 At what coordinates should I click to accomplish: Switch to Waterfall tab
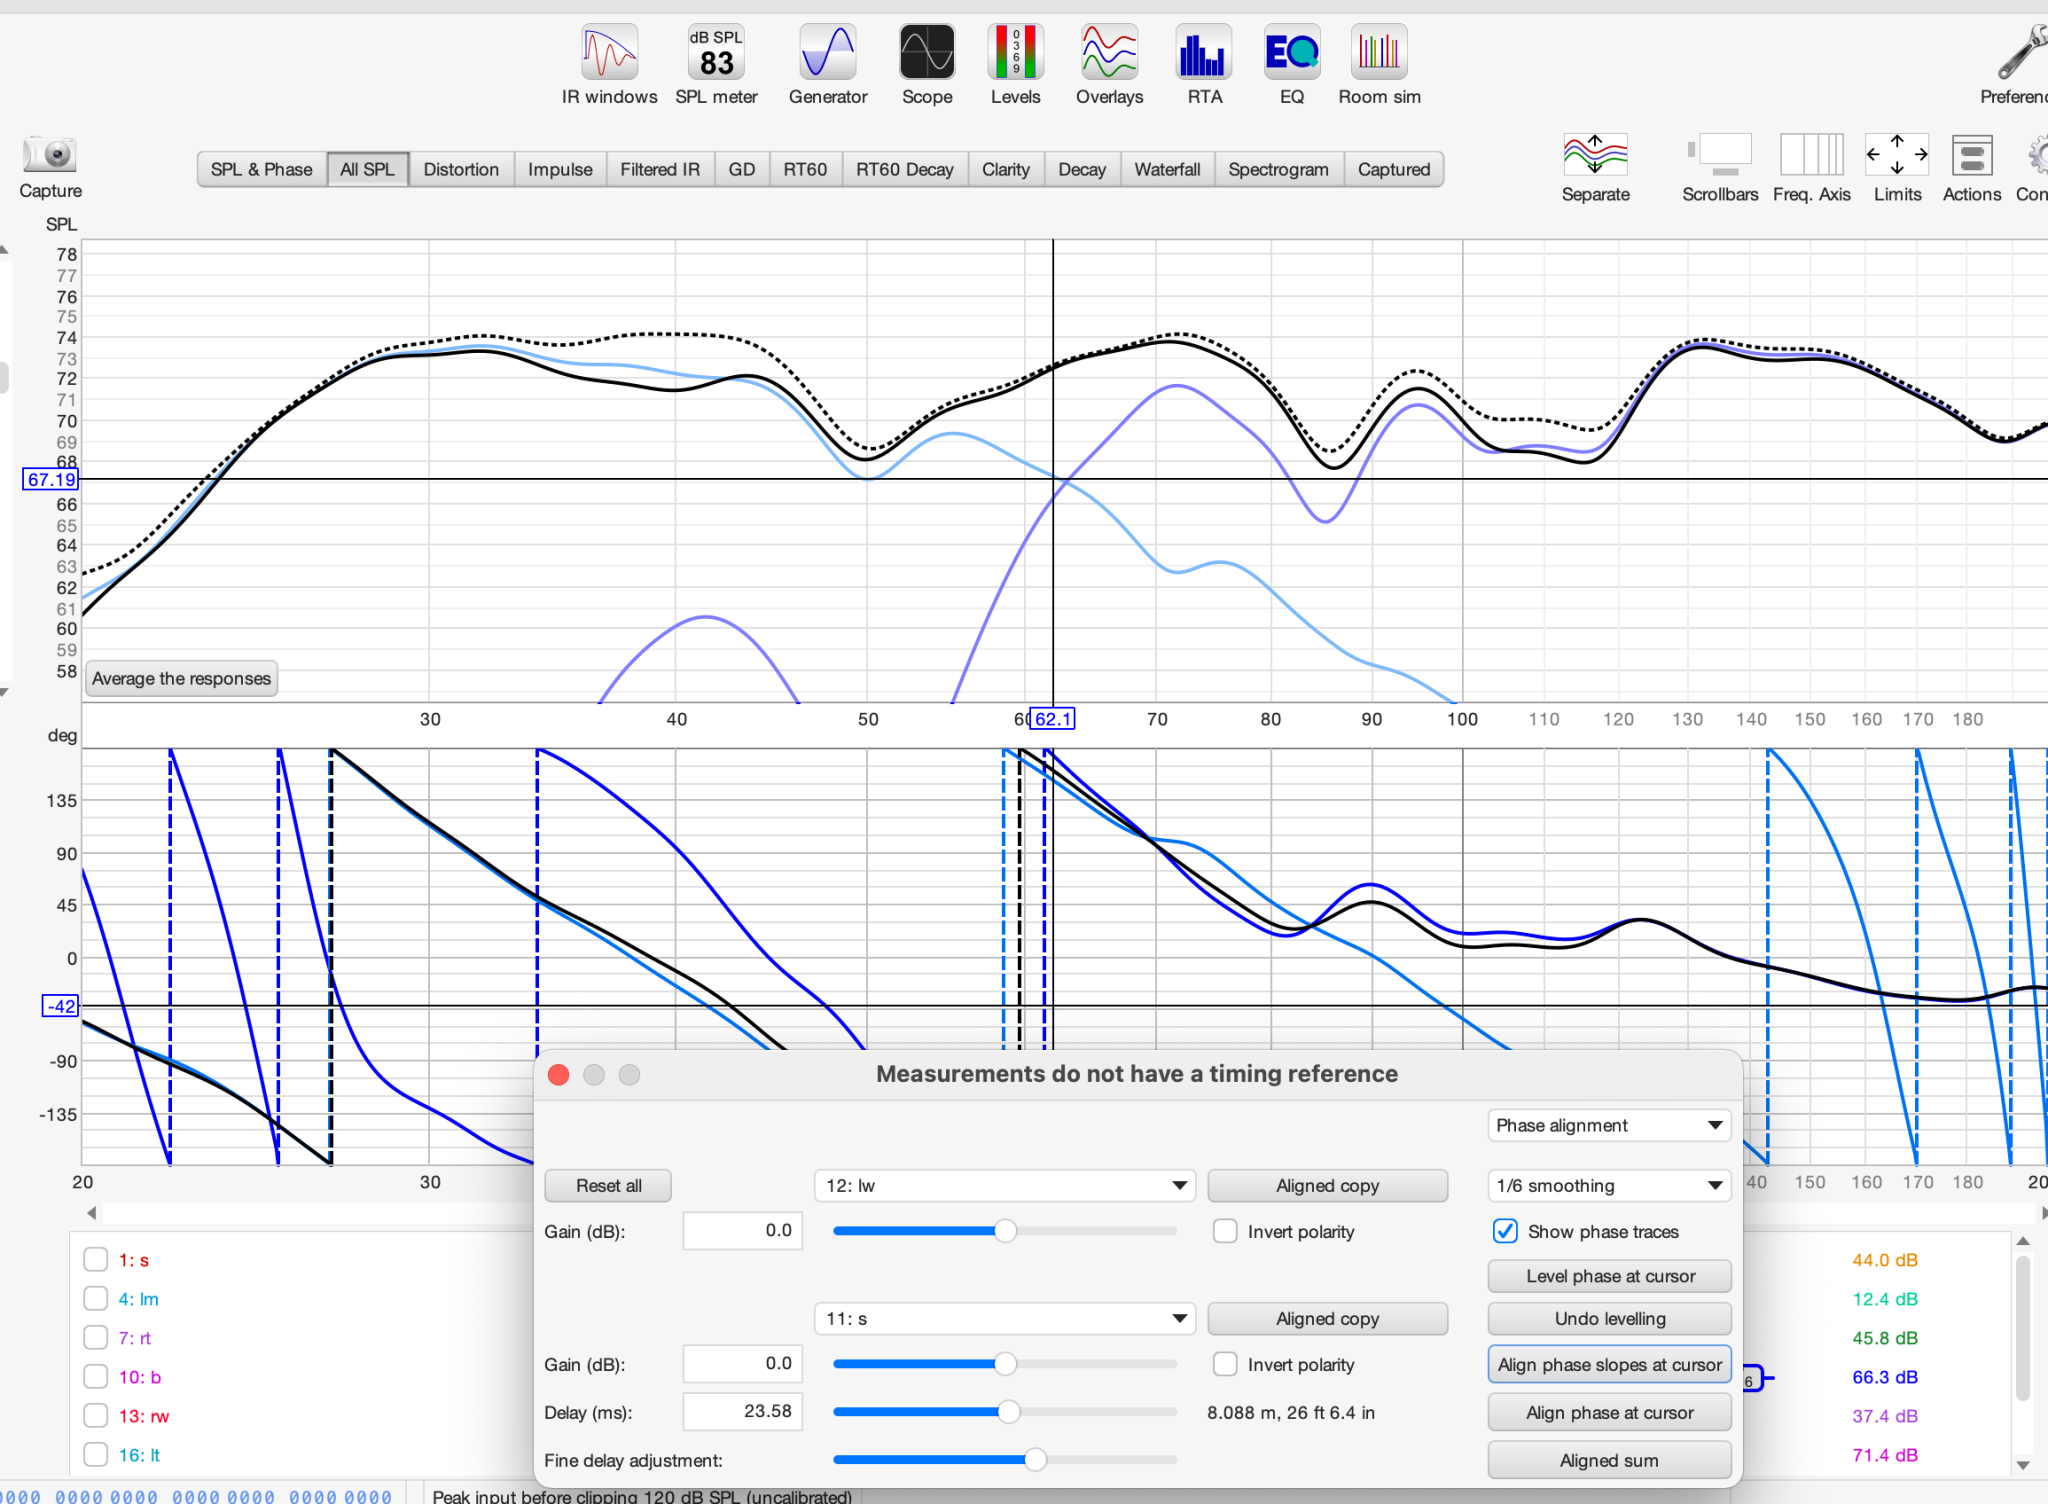[1167, 170]
